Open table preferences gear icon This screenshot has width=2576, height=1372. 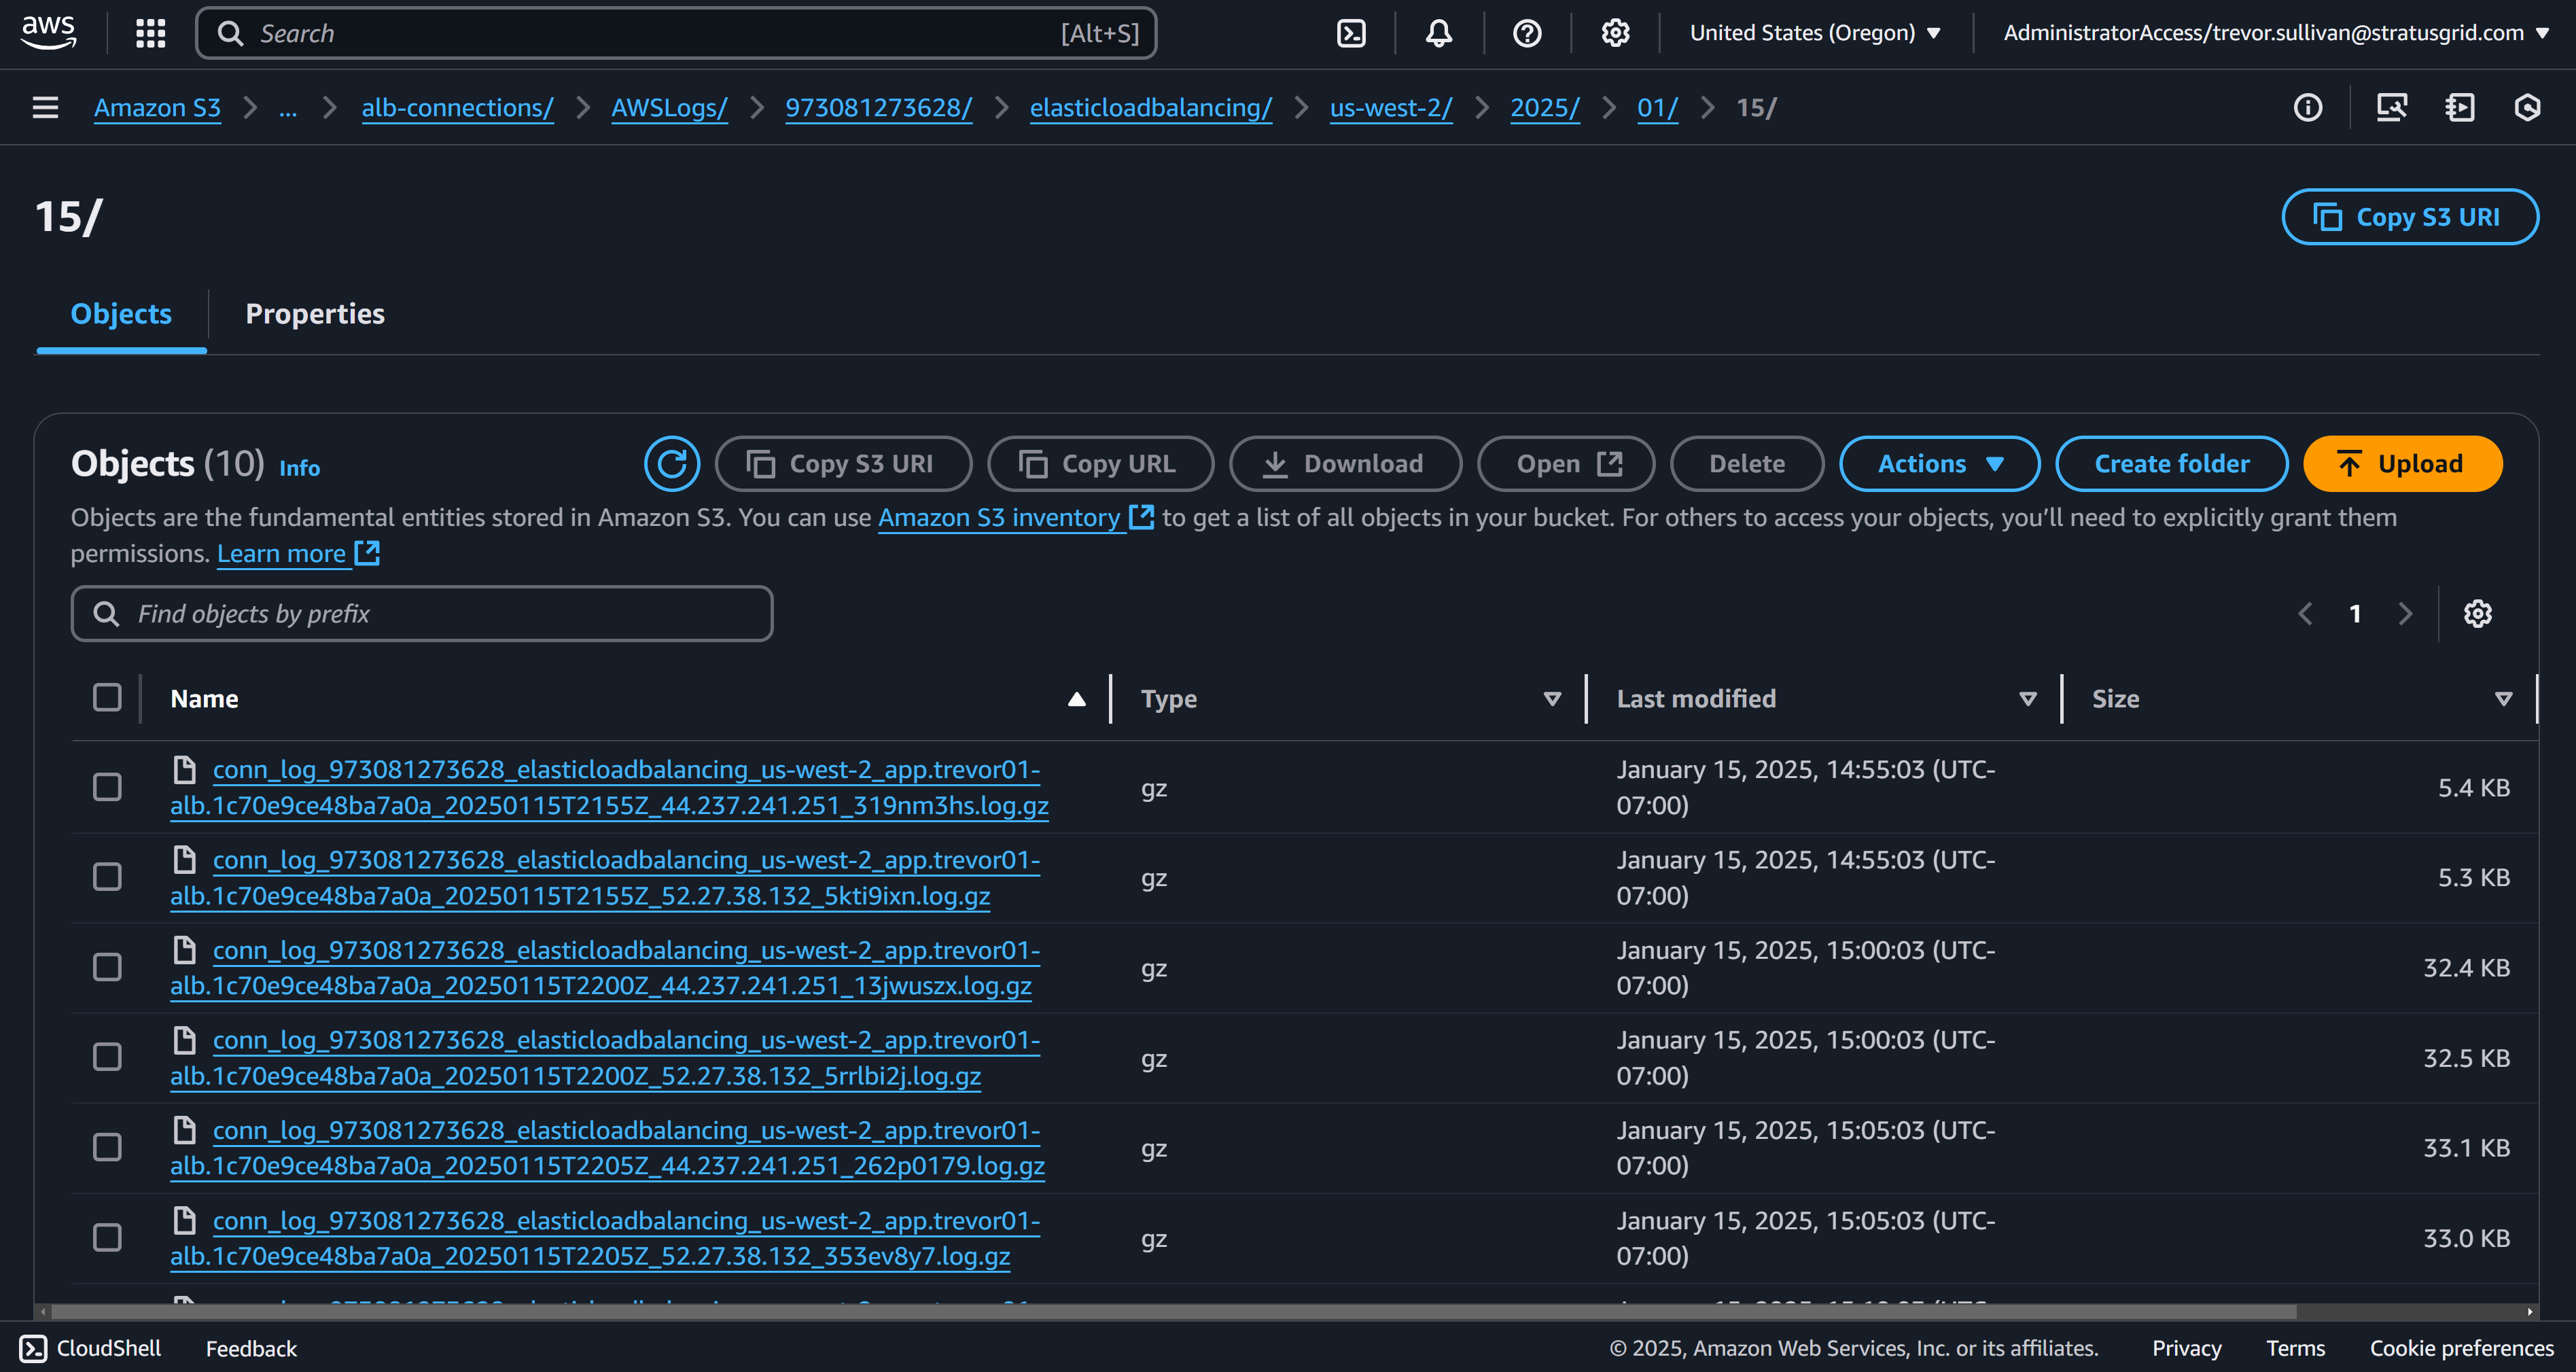pyautogui.click(x=2477, y=614)
